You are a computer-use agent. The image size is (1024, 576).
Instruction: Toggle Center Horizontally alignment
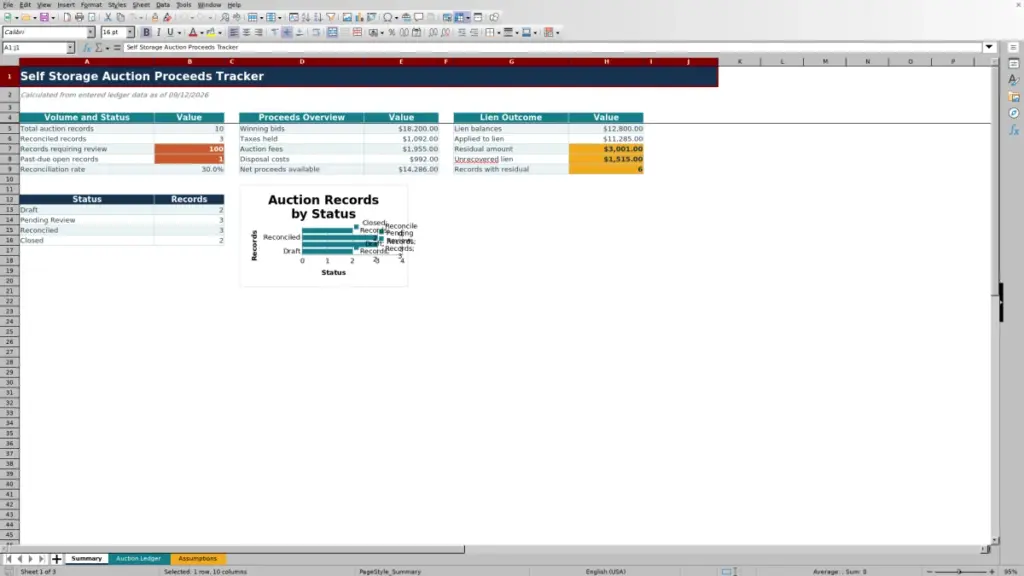coord(246,33)
